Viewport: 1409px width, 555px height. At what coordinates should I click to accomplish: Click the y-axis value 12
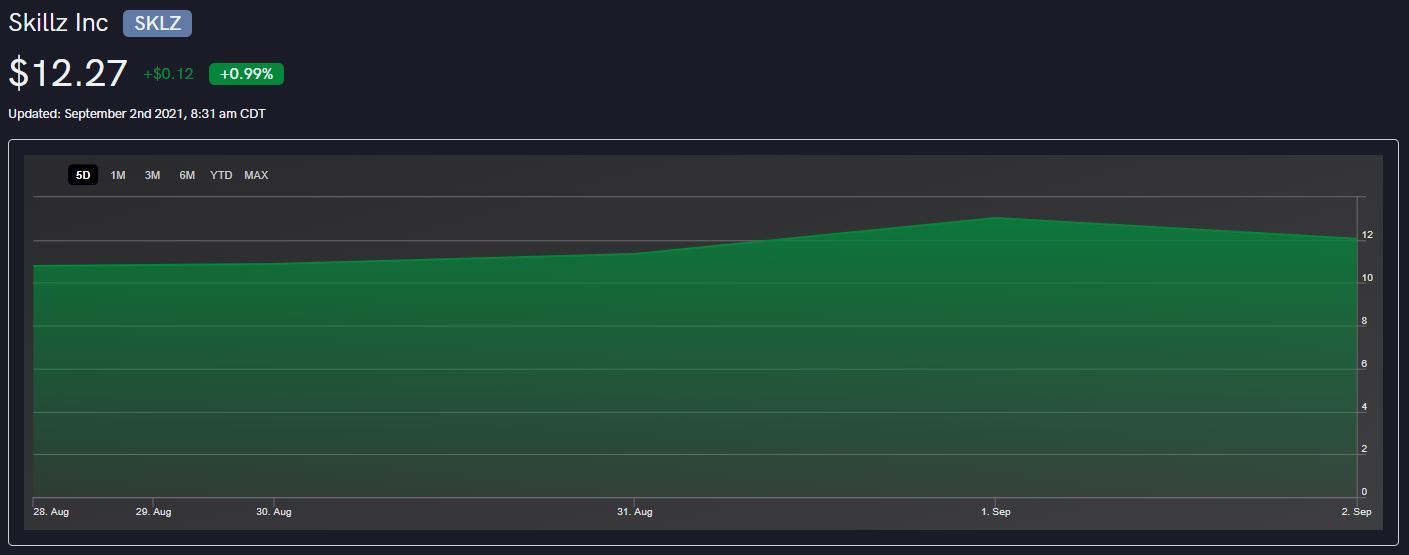tap(1367, 235)
